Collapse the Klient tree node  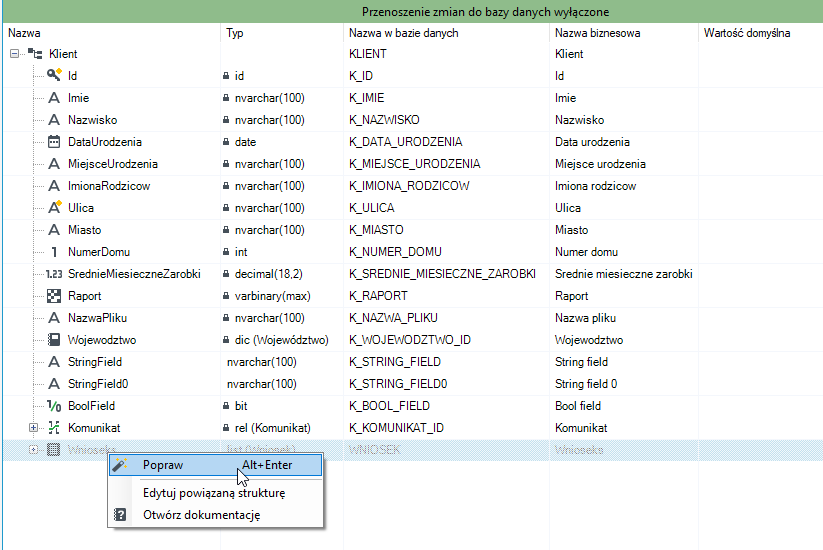click(x=15, y=54)
